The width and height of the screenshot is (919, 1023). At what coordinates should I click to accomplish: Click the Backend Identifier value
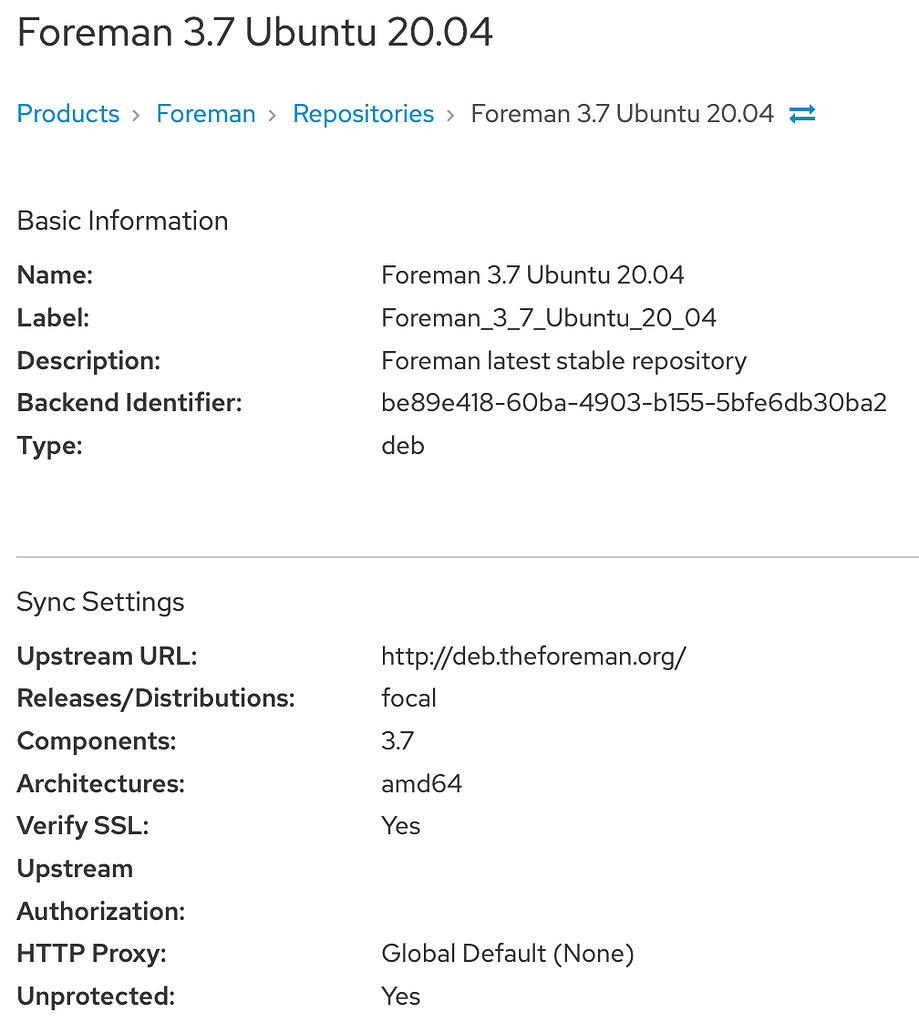634,402
